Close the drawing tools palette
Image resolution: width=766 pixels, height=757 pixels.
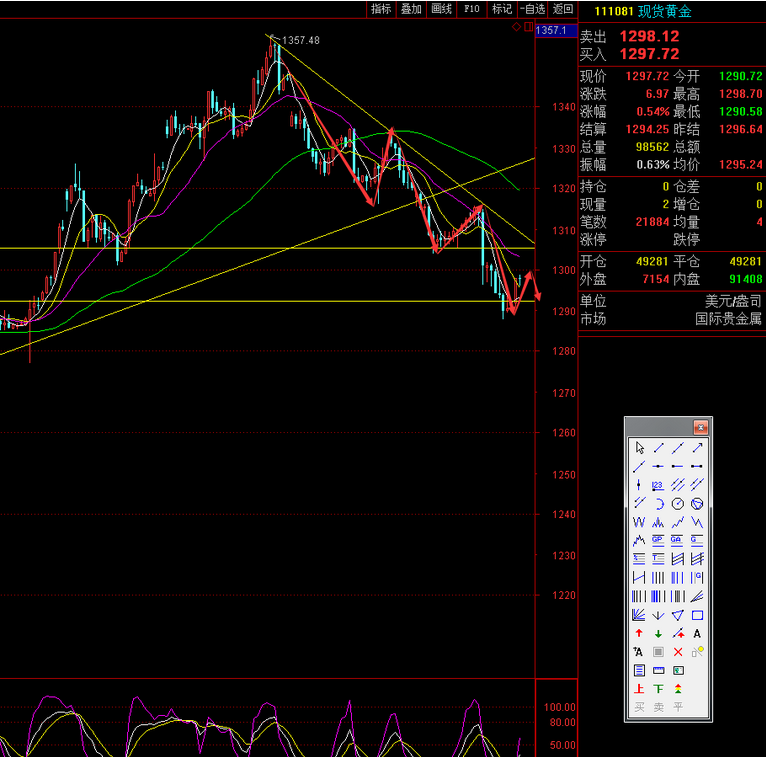click(x=701, y=427)
